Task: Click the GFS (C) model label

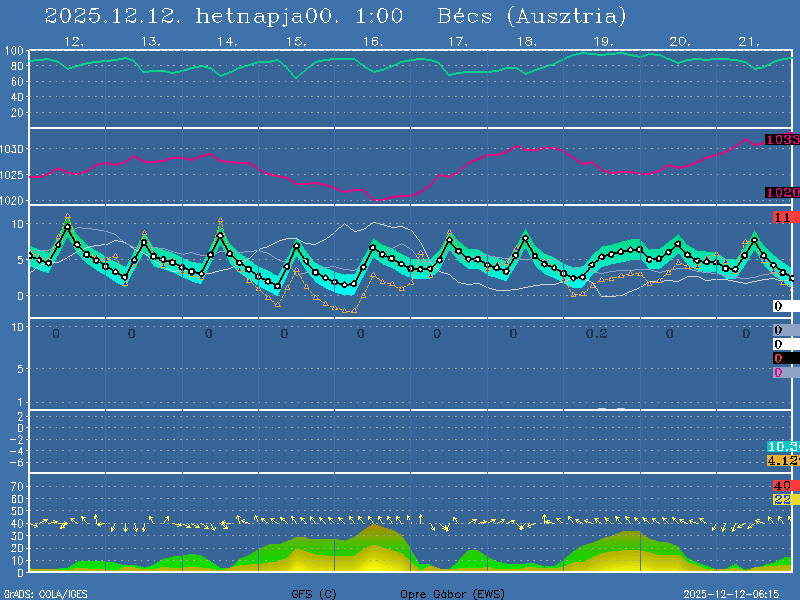Action: (313, 594)
